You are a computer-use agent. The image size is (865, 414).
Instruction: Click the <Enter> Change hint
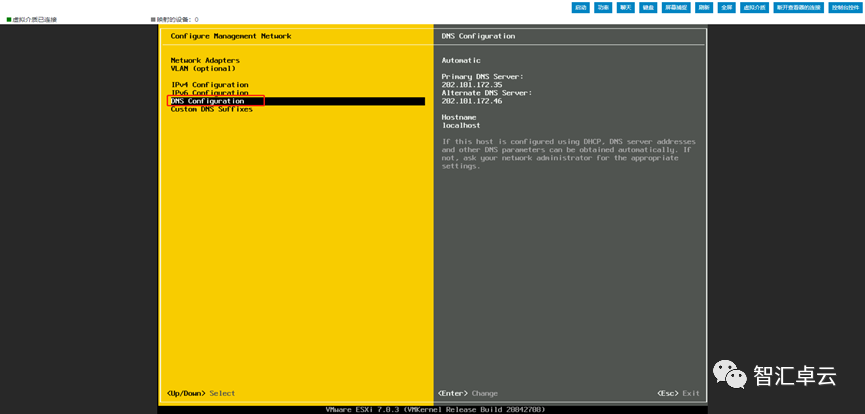[468, 394]
